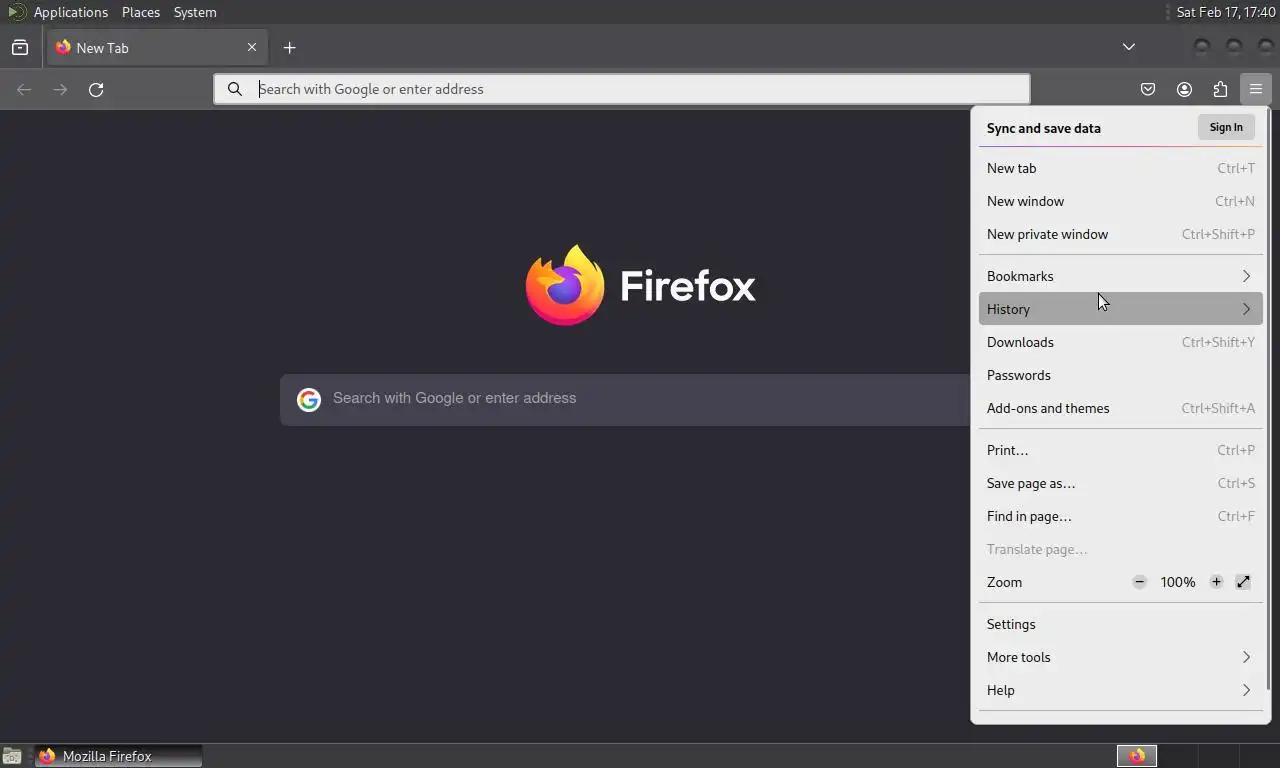Click the Sync and save data label

tap(1043, 128)
